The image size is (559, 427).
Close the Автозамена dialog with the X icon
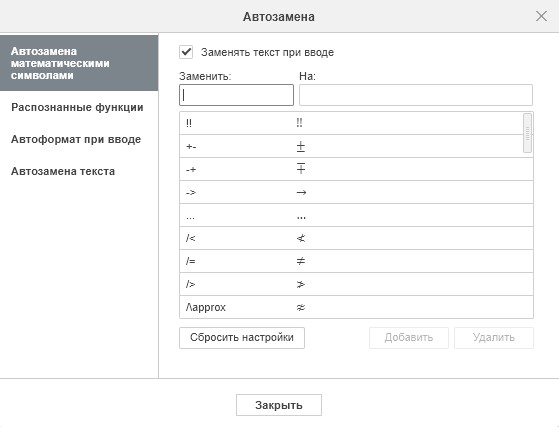point(541,16)
